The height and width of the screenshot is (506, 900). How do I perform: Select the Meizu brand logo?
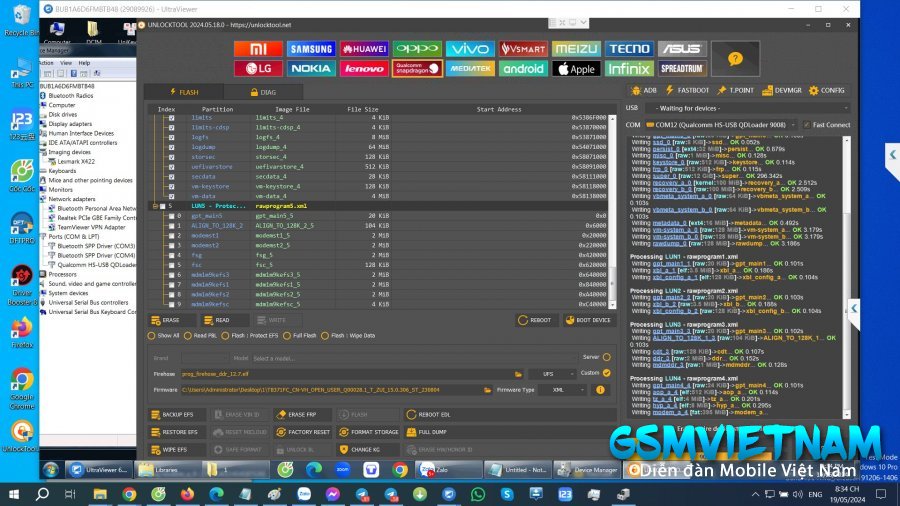point(576,49)
